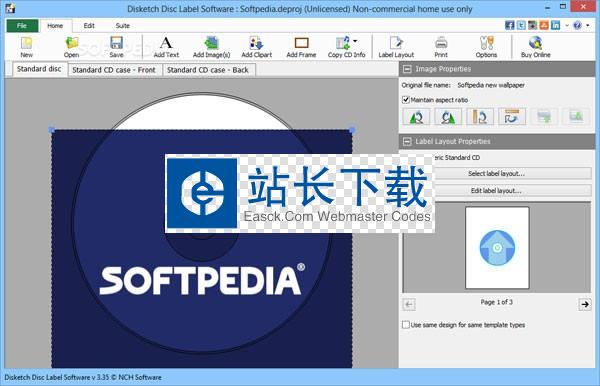600x386 pixels.
Task: Click top-right image resize handle
Action: pos(352,130)
